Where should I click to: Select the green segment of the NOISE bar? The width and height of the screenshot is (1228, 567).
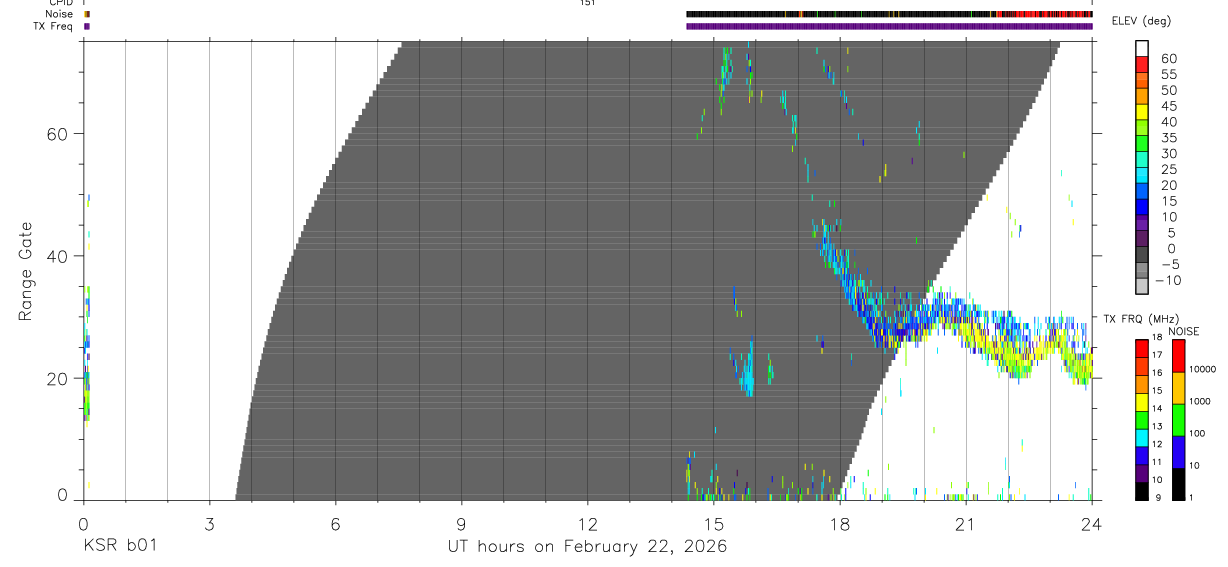tap(1178, 420)
